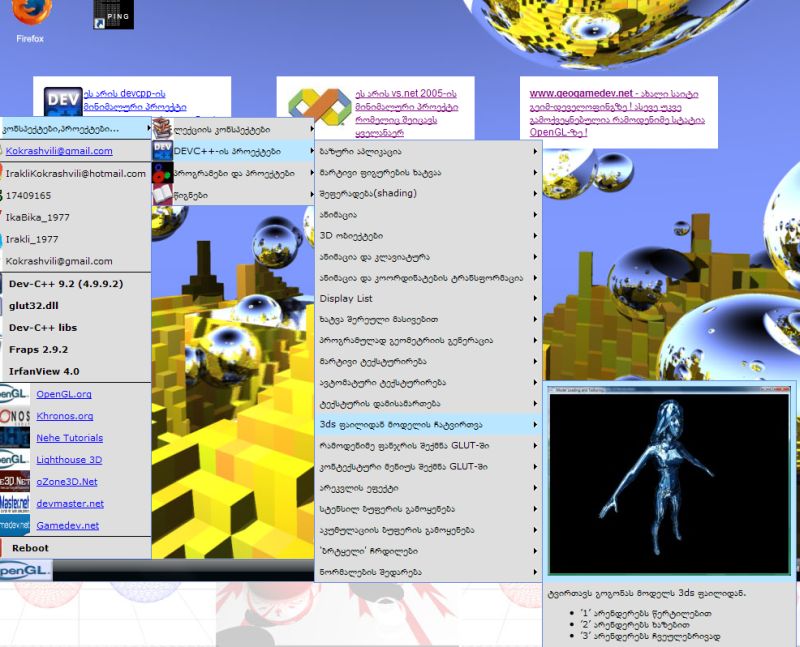Image resolution: width=800 pixels, height=647 pixels.
Task: Open the წიგნები submenu
Action: click(233, 195)
